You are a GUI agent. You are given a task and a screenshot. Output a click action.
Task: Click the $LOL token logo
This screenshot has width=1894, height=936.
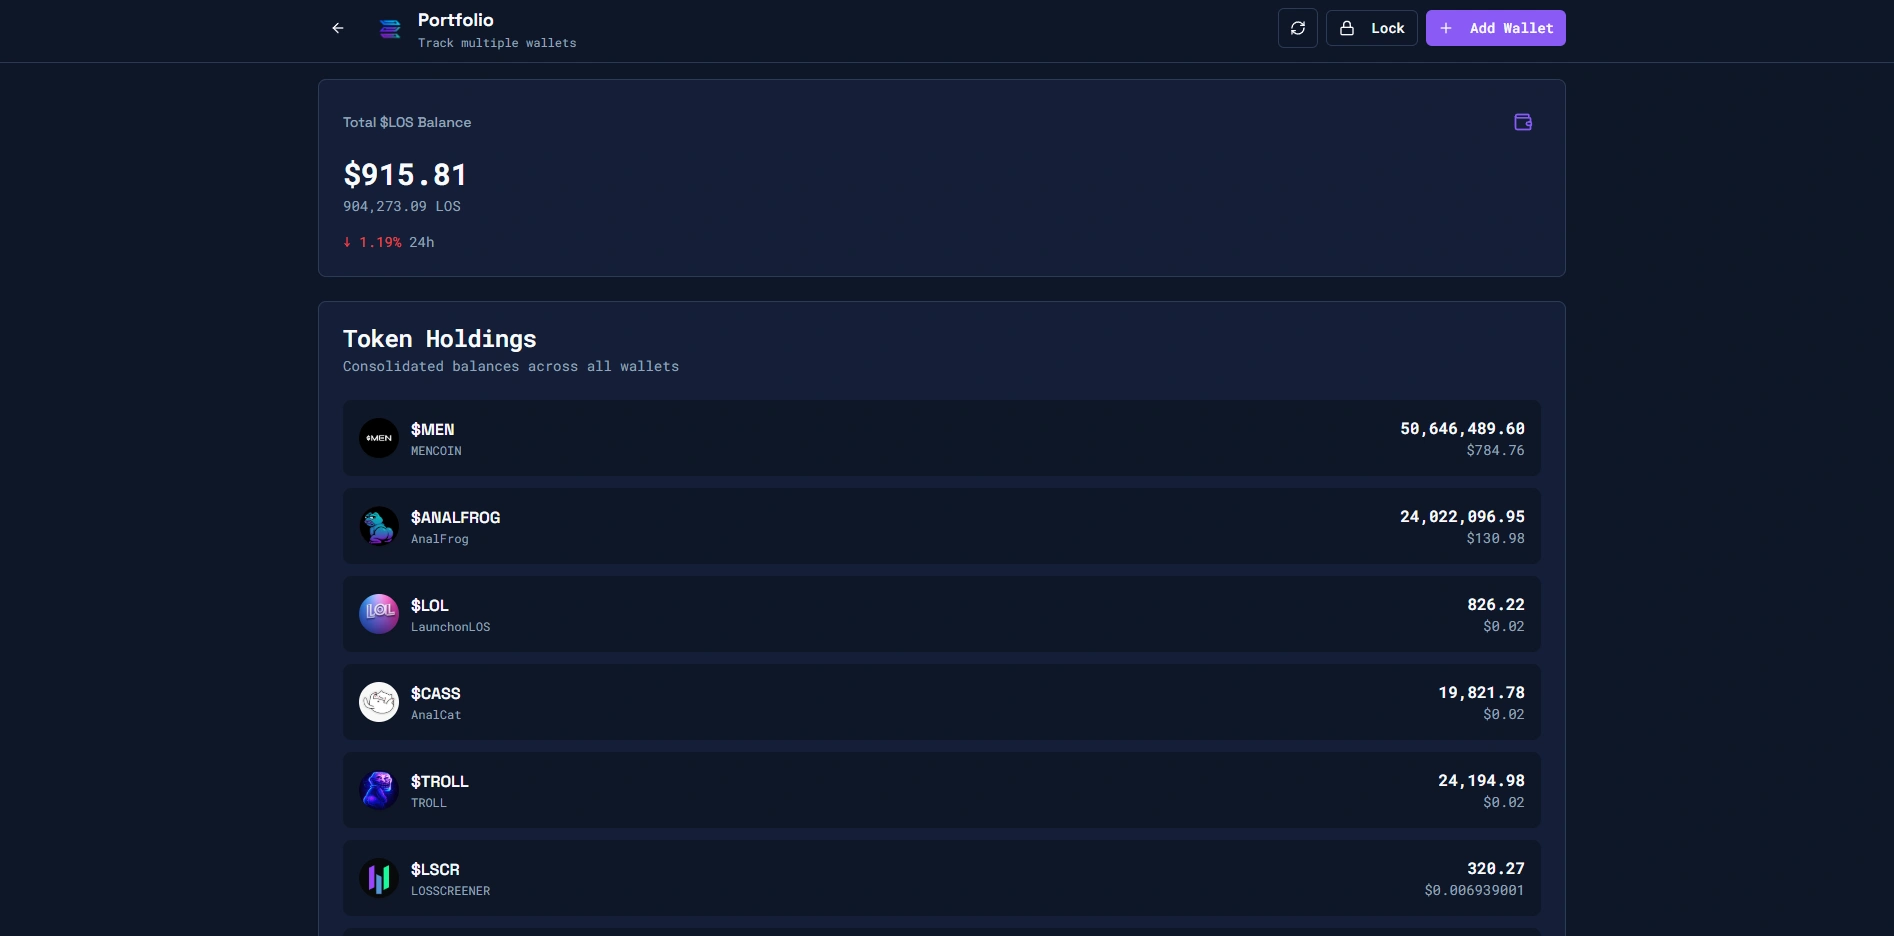pos(379,614)
